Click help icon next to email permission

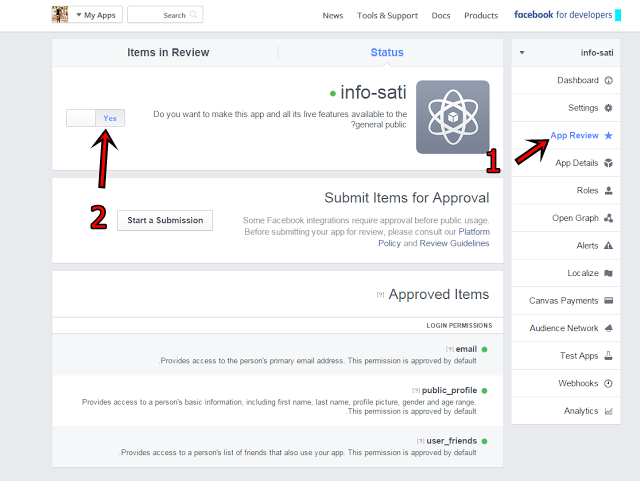pyautogui.click(x=450, y=349)
